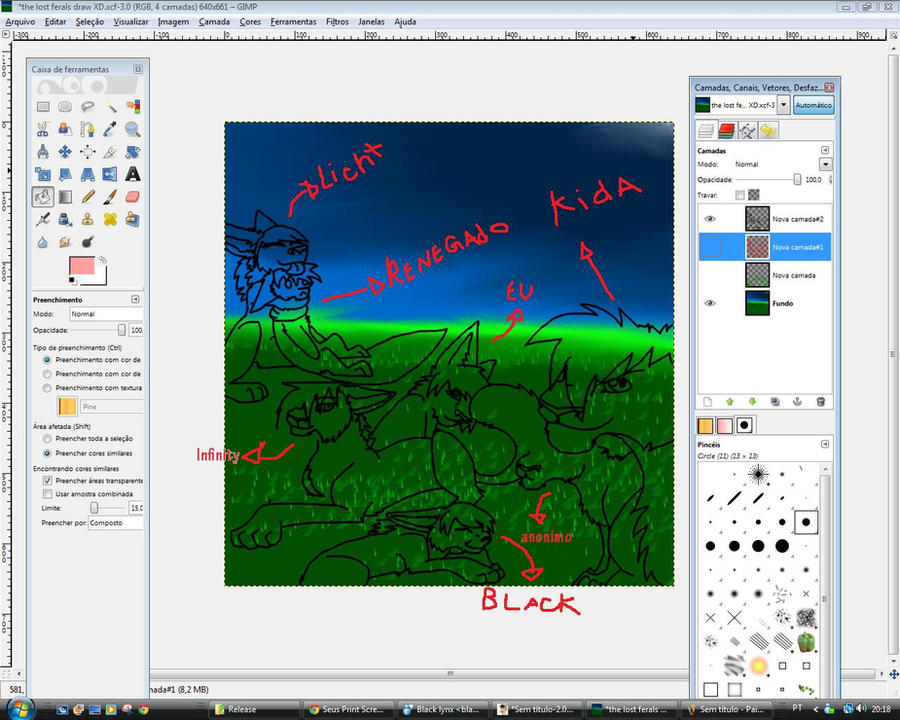Viewport: 900px width, 720px height.
Task: Anchor the floating layer
Action: (x=797, y=402)
